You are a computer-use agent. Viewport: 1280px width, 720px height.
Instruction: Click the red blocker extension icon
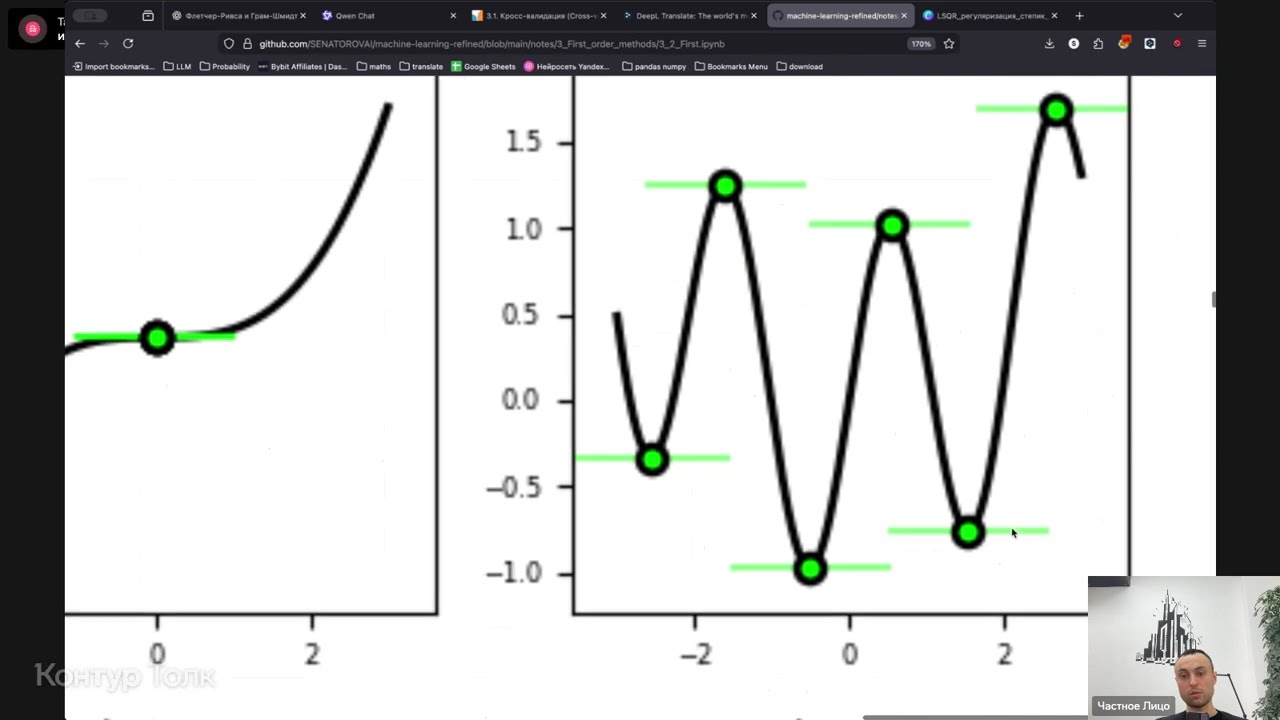pyautogui.click(x=1177, y=43)
